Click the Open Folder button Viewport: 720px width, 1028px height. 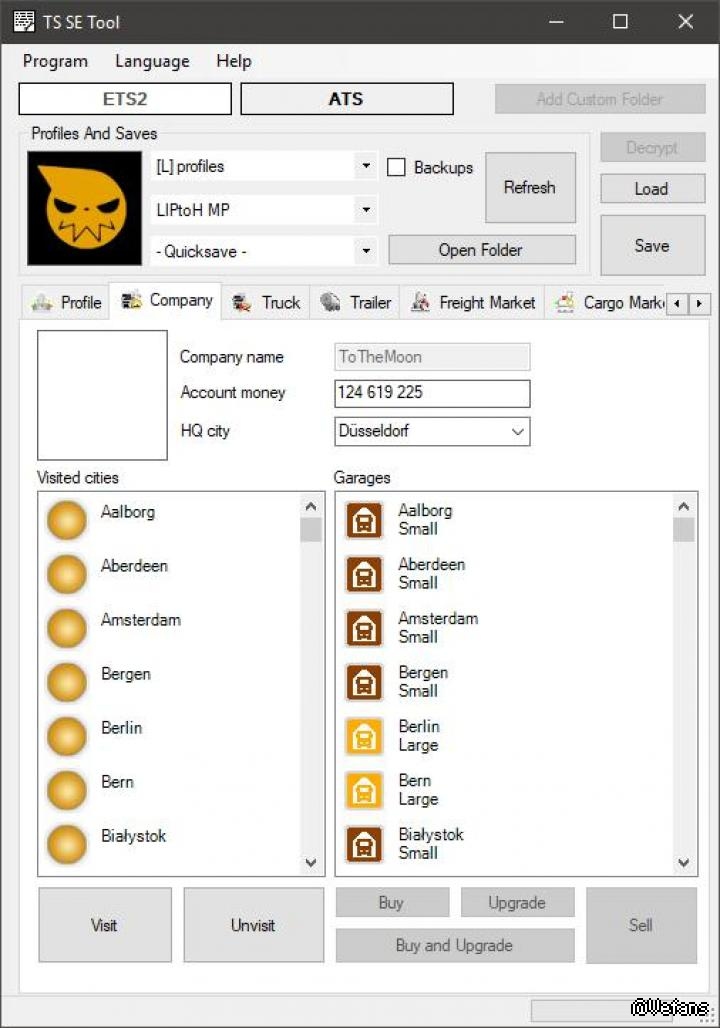click(482, 250)
